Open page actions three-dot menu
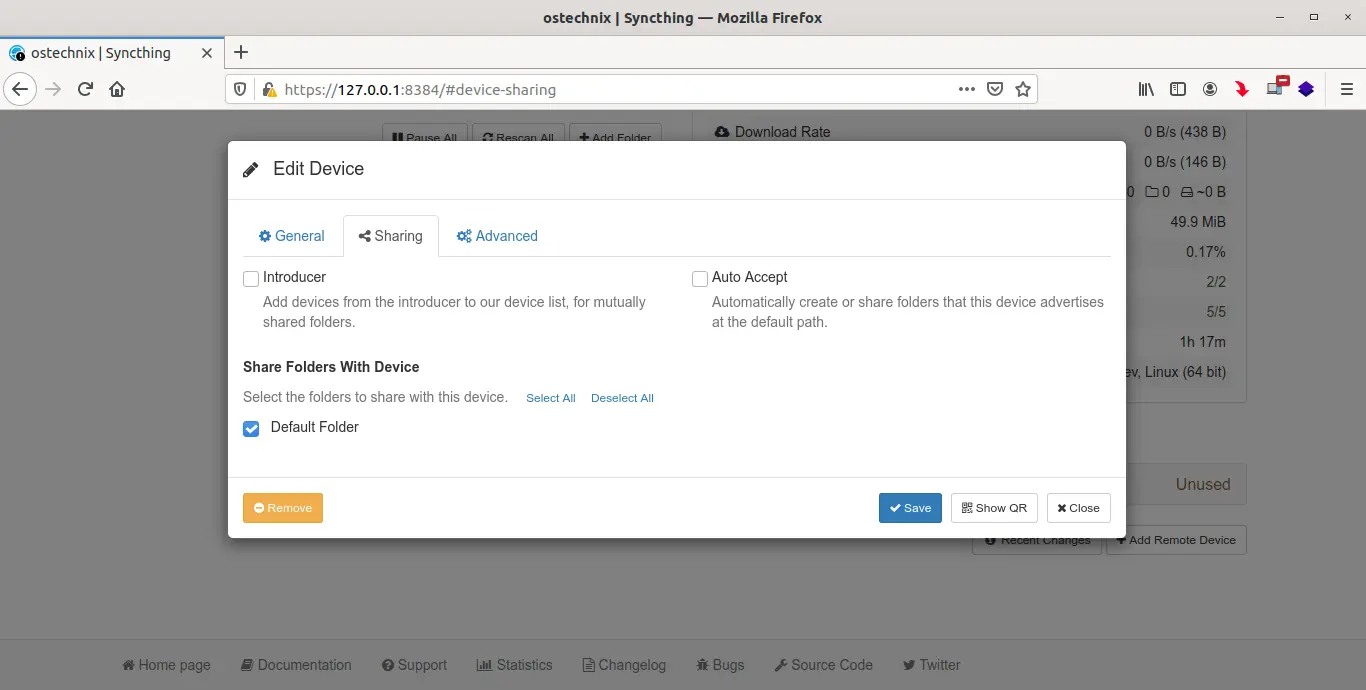This screenshot has height=690, width=1366. [966, 89]
